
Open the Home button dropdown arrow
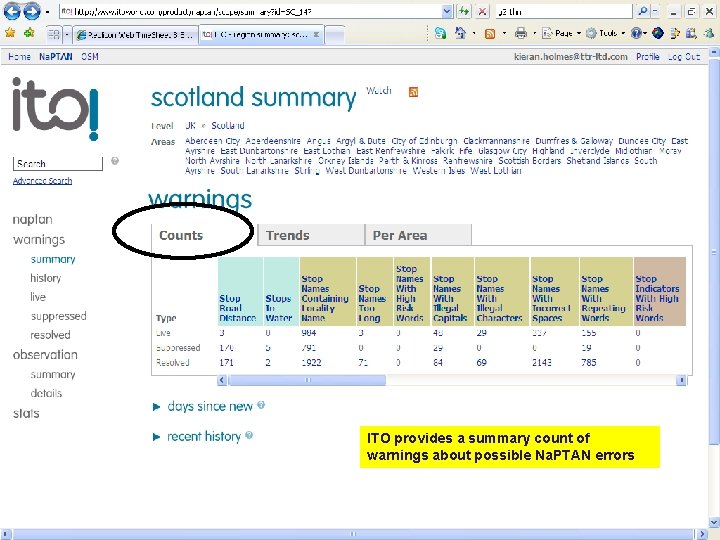pos(473,34)
